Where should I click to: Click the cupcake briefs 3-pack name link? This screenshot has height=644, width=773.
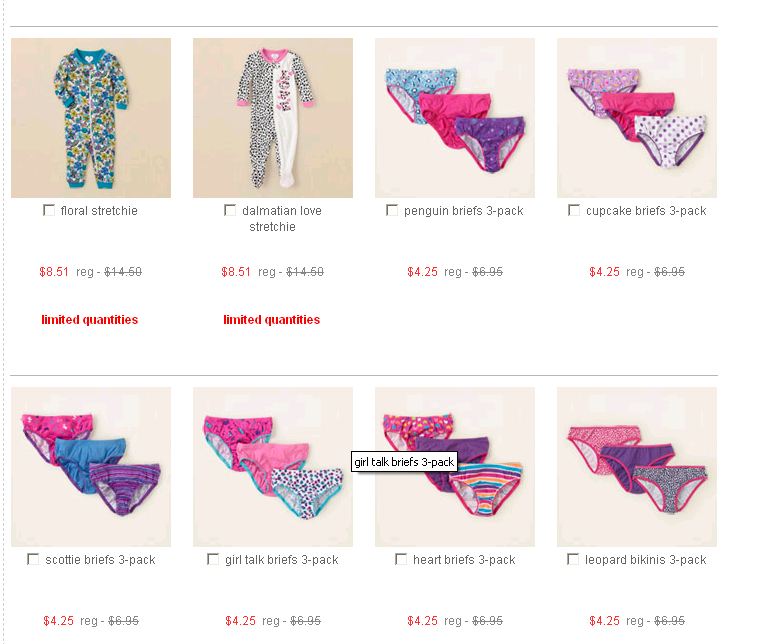pyautogui.click(x=646, y=211)
